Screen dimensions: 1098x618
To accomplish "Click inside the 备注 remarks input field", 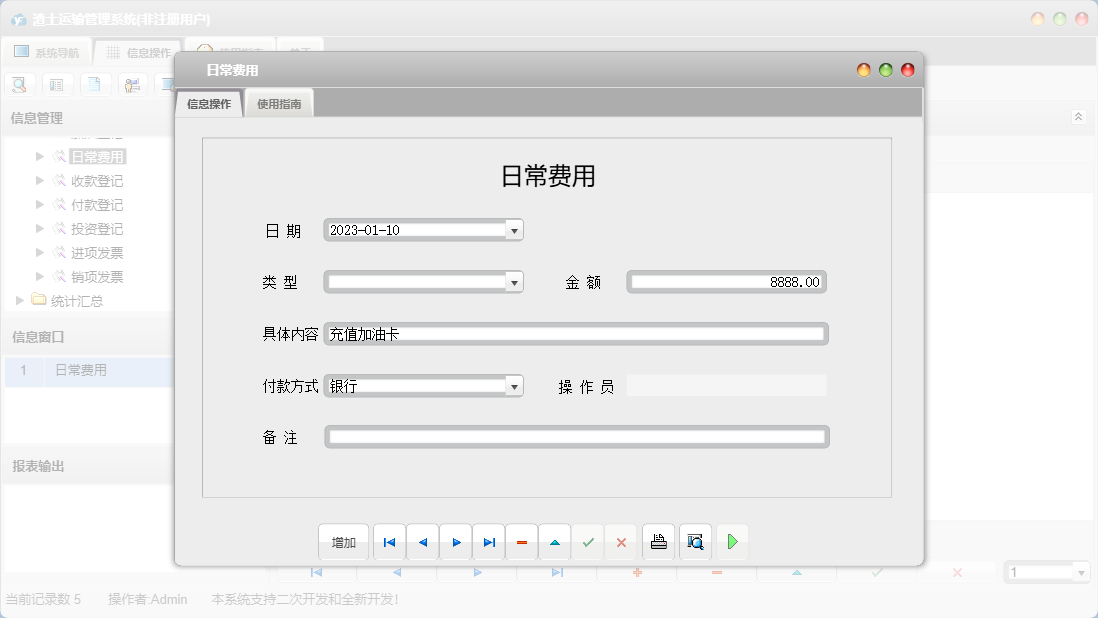I will [576, 436].
